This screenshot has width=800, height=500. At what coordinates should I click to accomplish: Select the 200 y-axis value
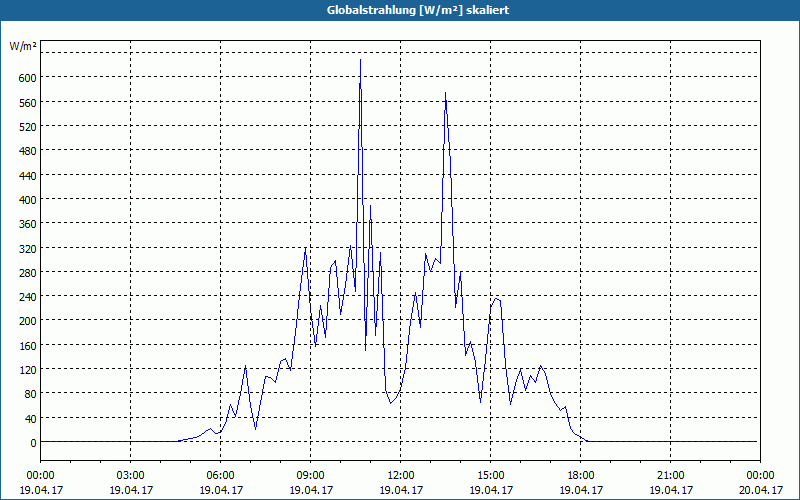tap(28, 321)
